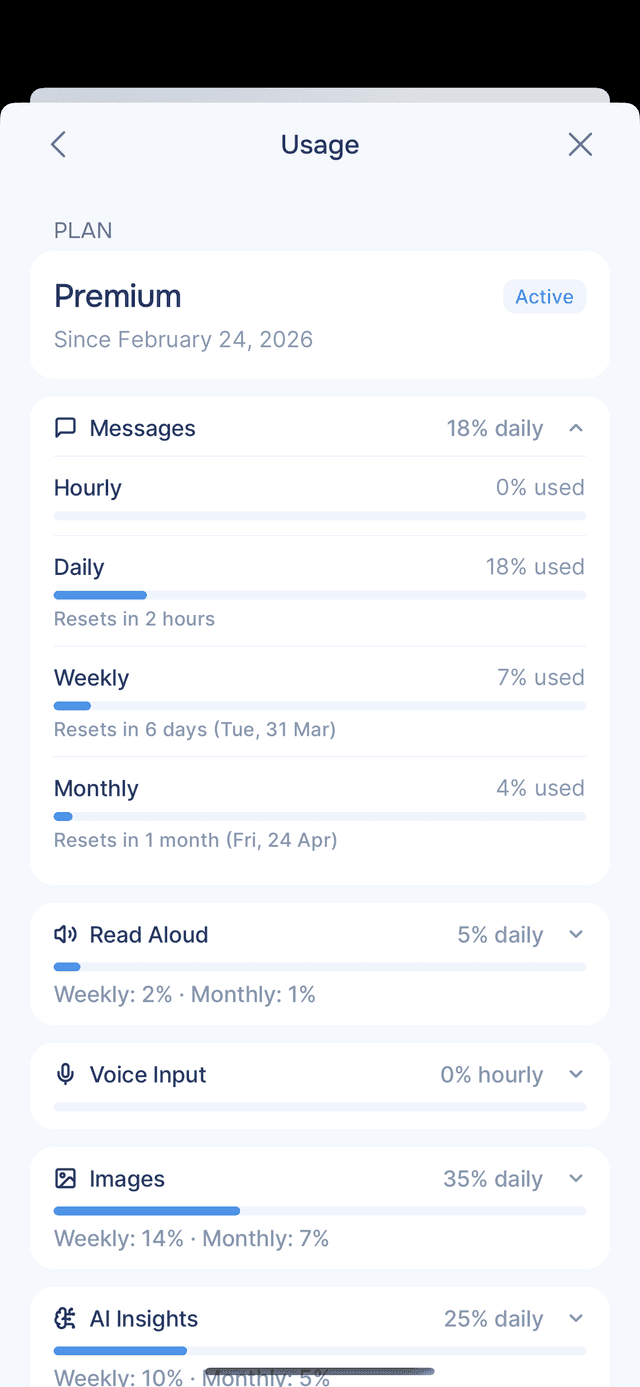Select the Images picture icon
The image size is (640, 1387).
[x=64, y=1178]
